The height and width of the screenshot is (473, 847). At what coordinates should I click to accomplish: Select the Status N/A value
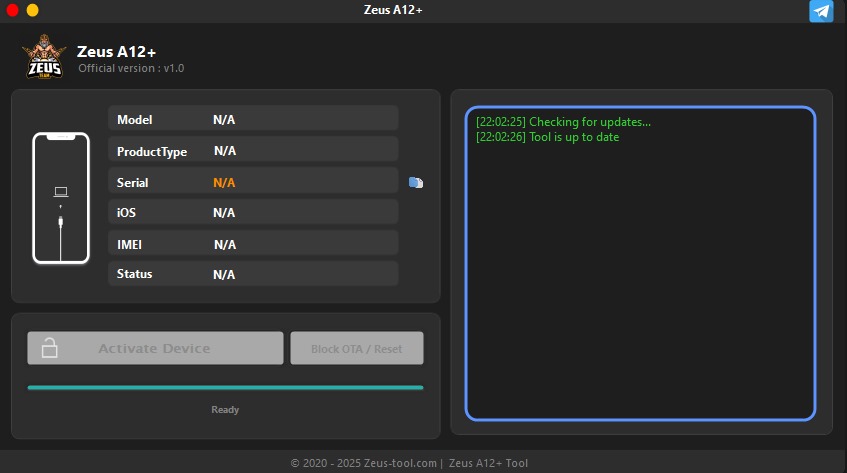tap(224, 274)
